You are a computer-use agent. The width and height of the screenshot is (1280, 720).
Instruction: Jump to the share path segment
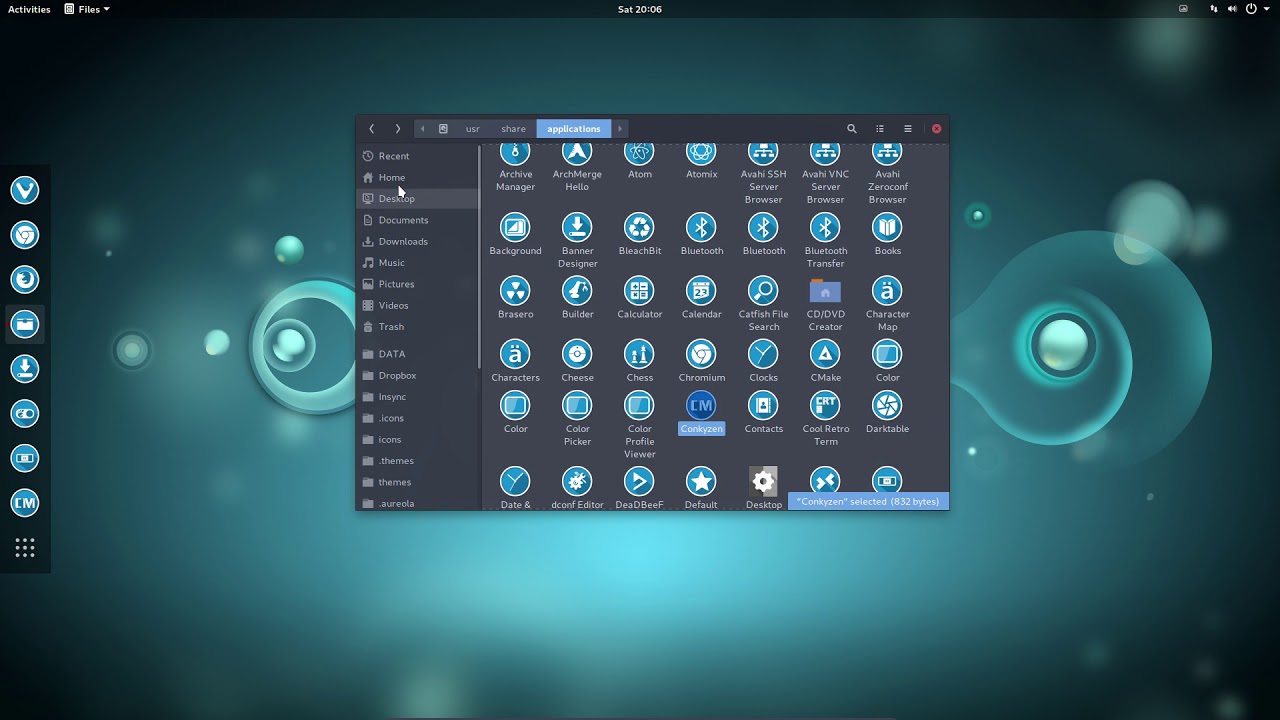coord(513,129)
